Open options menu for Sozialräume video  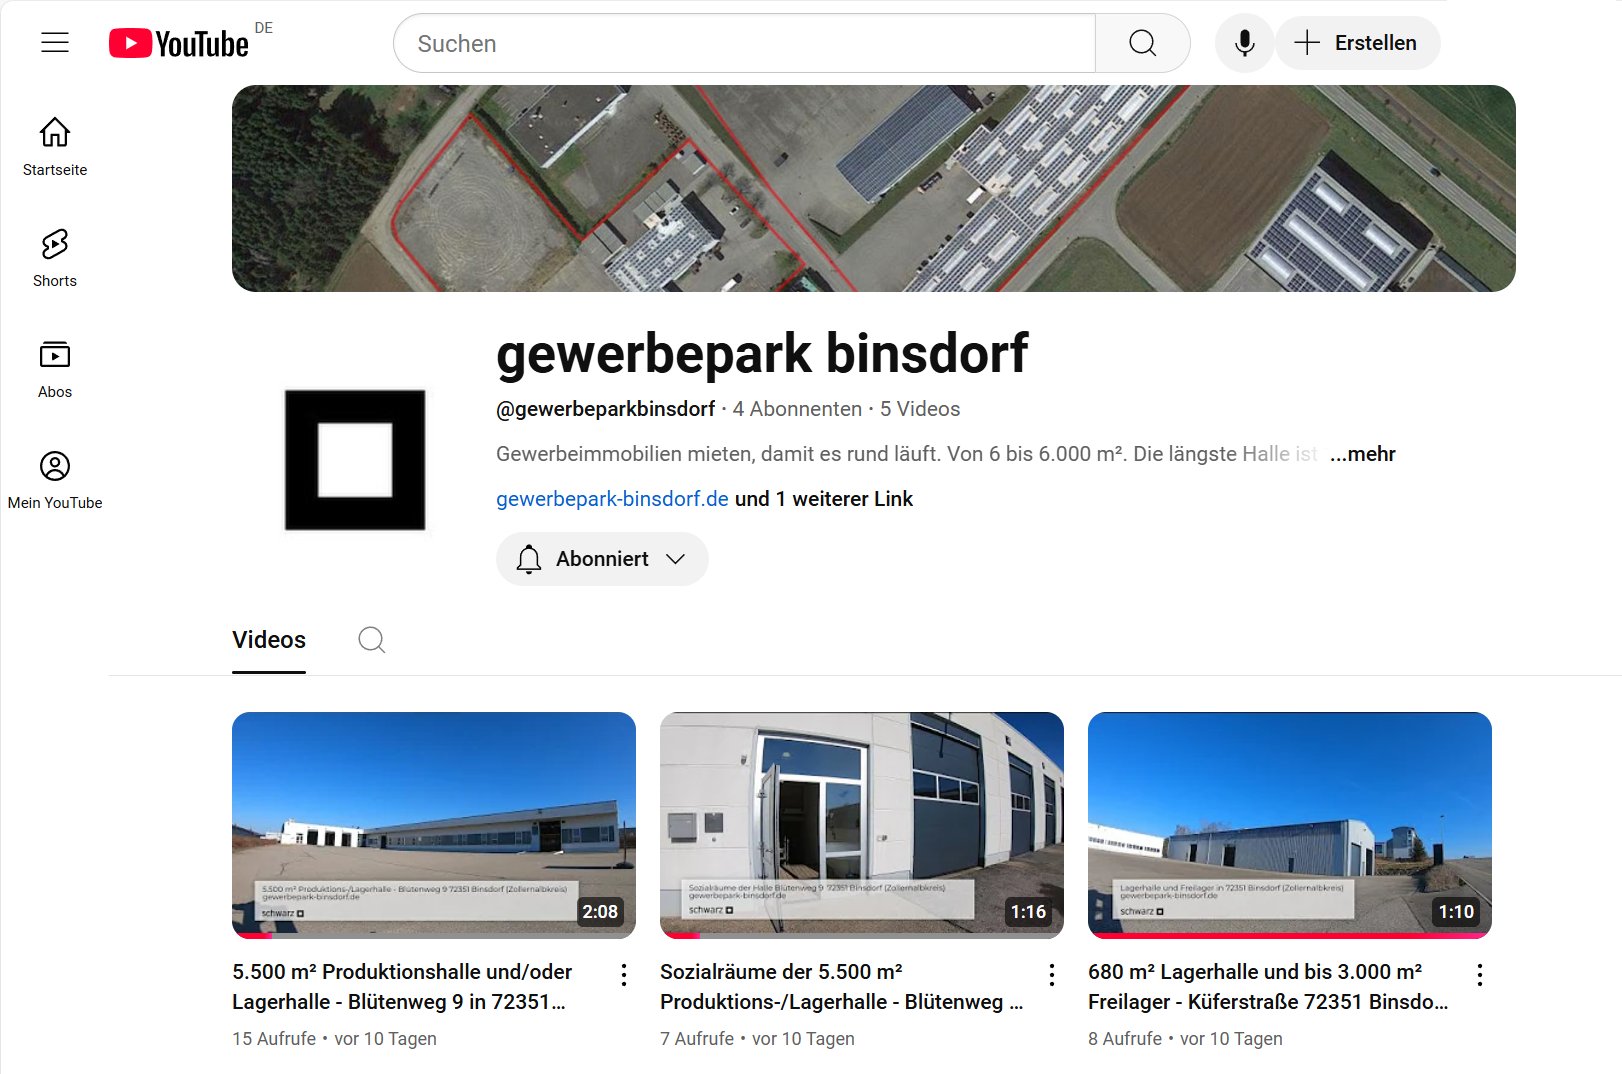coord(1052,975)
